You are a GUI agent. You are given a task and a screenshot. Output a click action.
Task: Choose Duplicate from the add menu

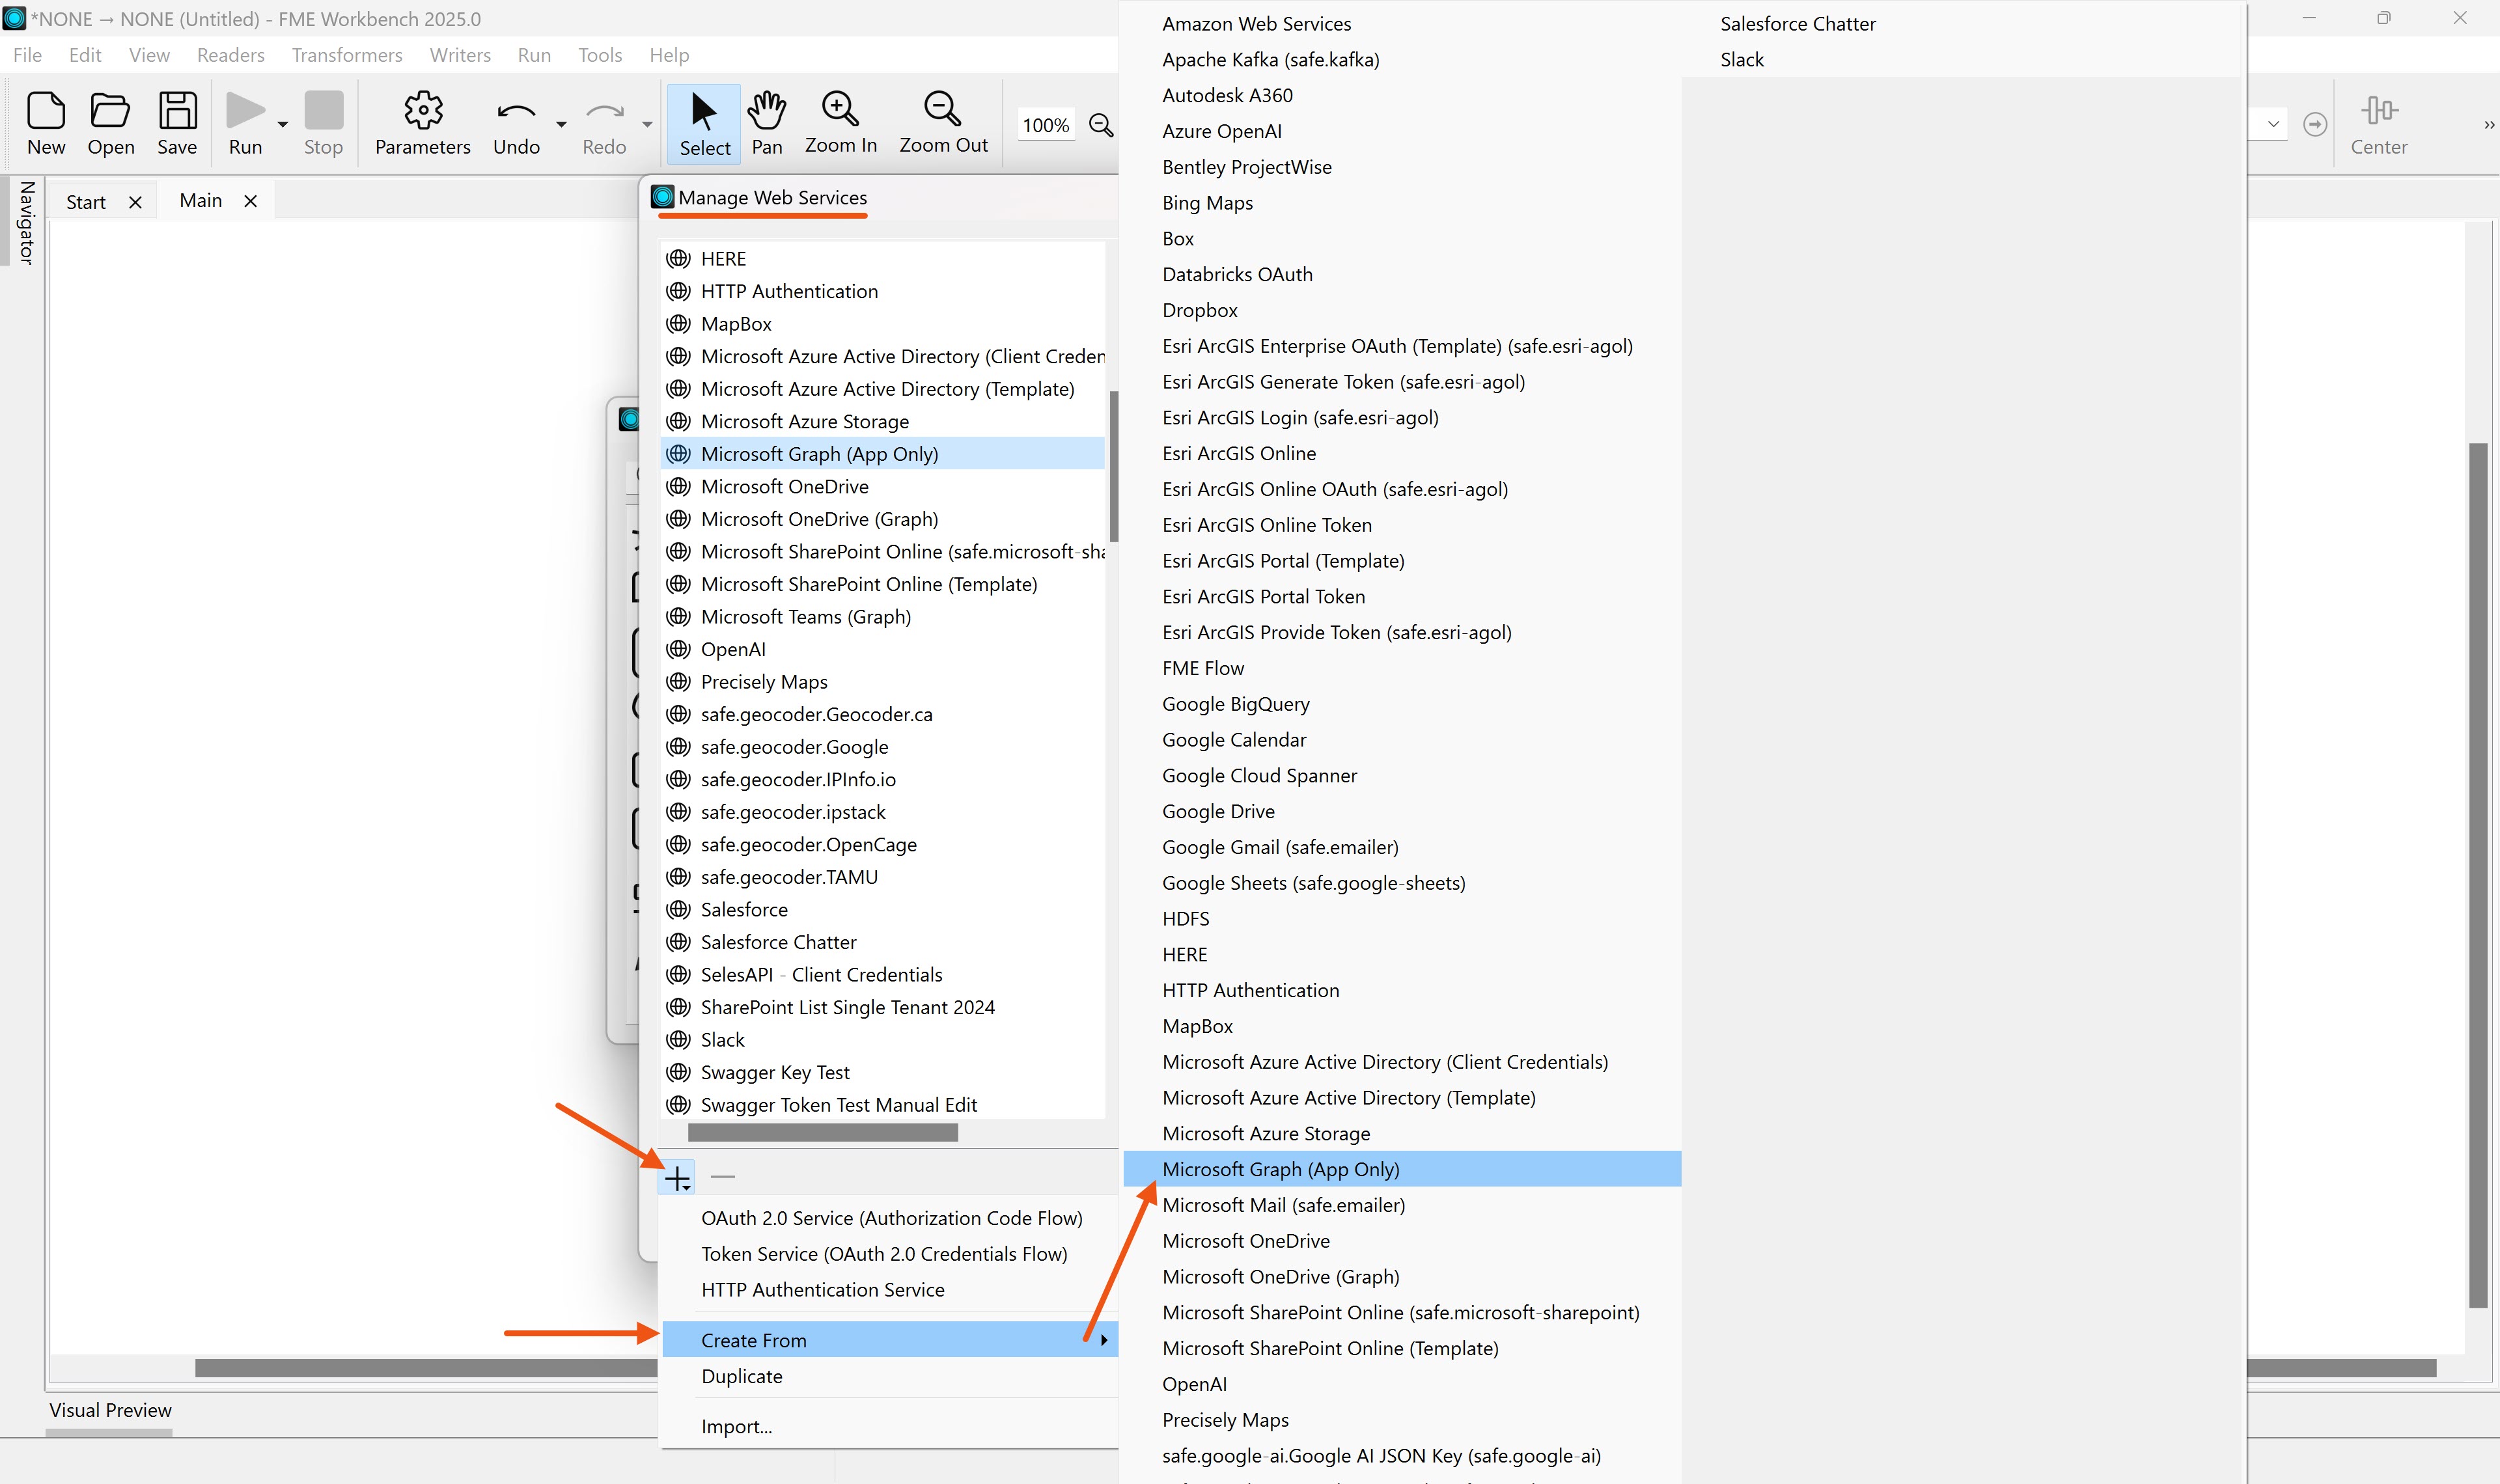[x=742, y=1376]
